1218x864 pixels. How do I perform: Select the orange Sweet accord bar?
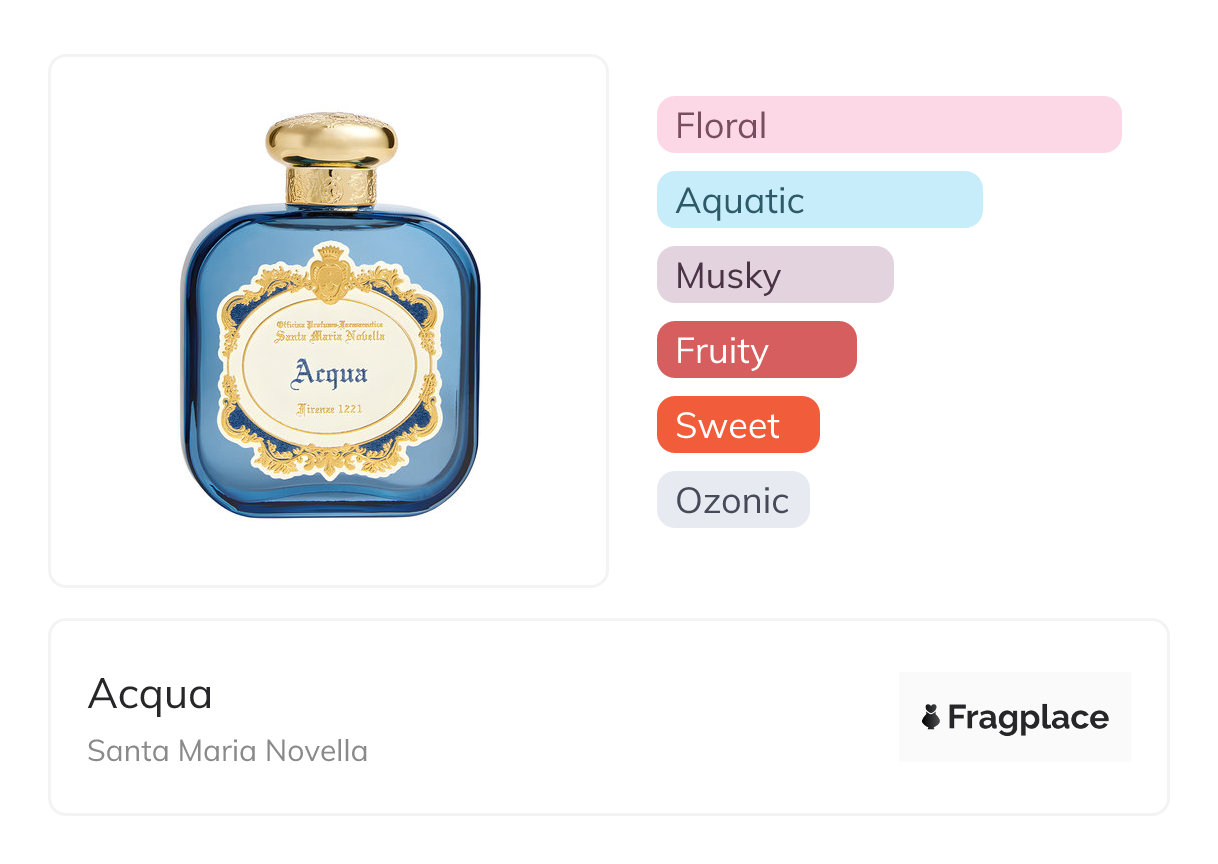pyautogui.click(x=737, y=425)
